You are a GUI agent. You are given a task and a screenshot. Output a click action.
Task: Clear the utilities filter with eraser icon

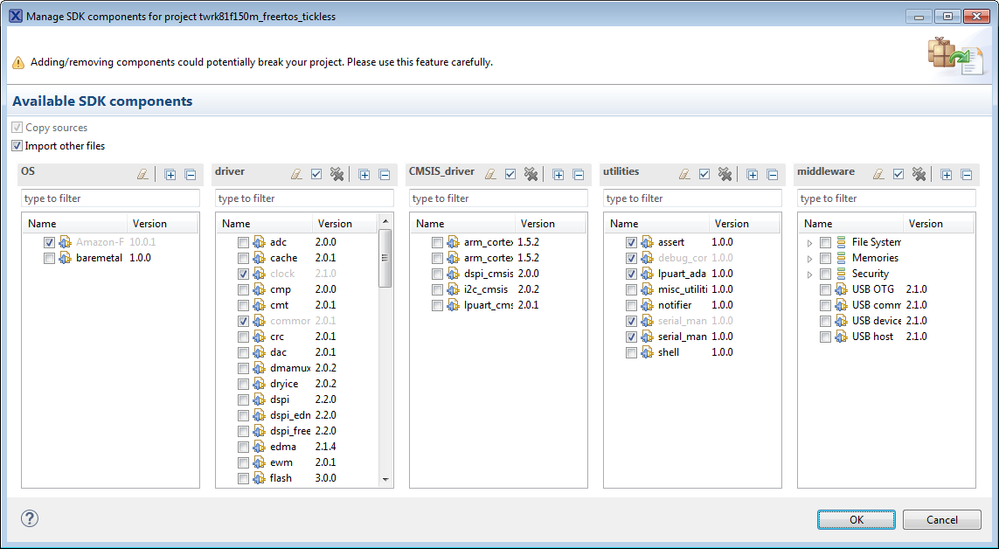pyautogui.click(x=684, y=174)
